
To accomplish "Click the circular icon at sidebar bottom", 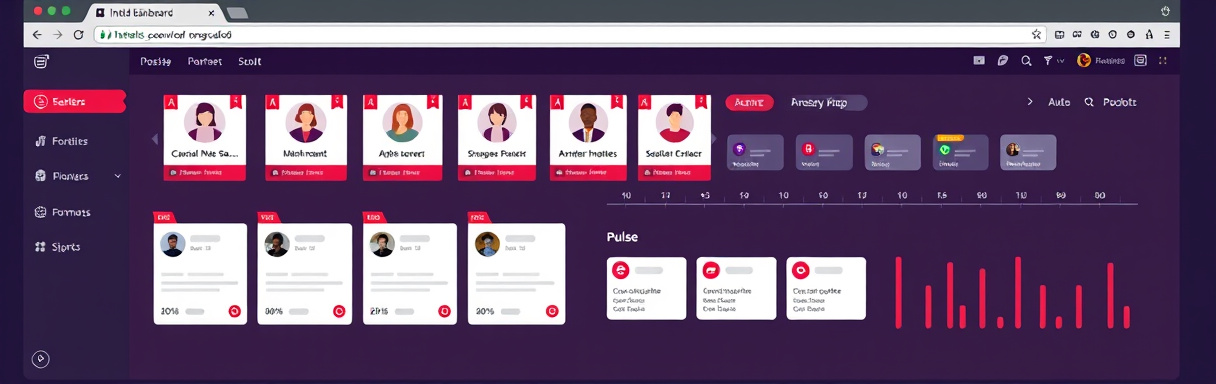I will [x=41, y=359].
